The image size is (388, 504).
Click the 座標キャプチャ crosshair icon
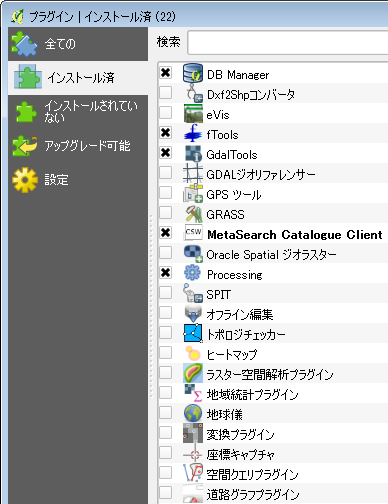point(193,453)
